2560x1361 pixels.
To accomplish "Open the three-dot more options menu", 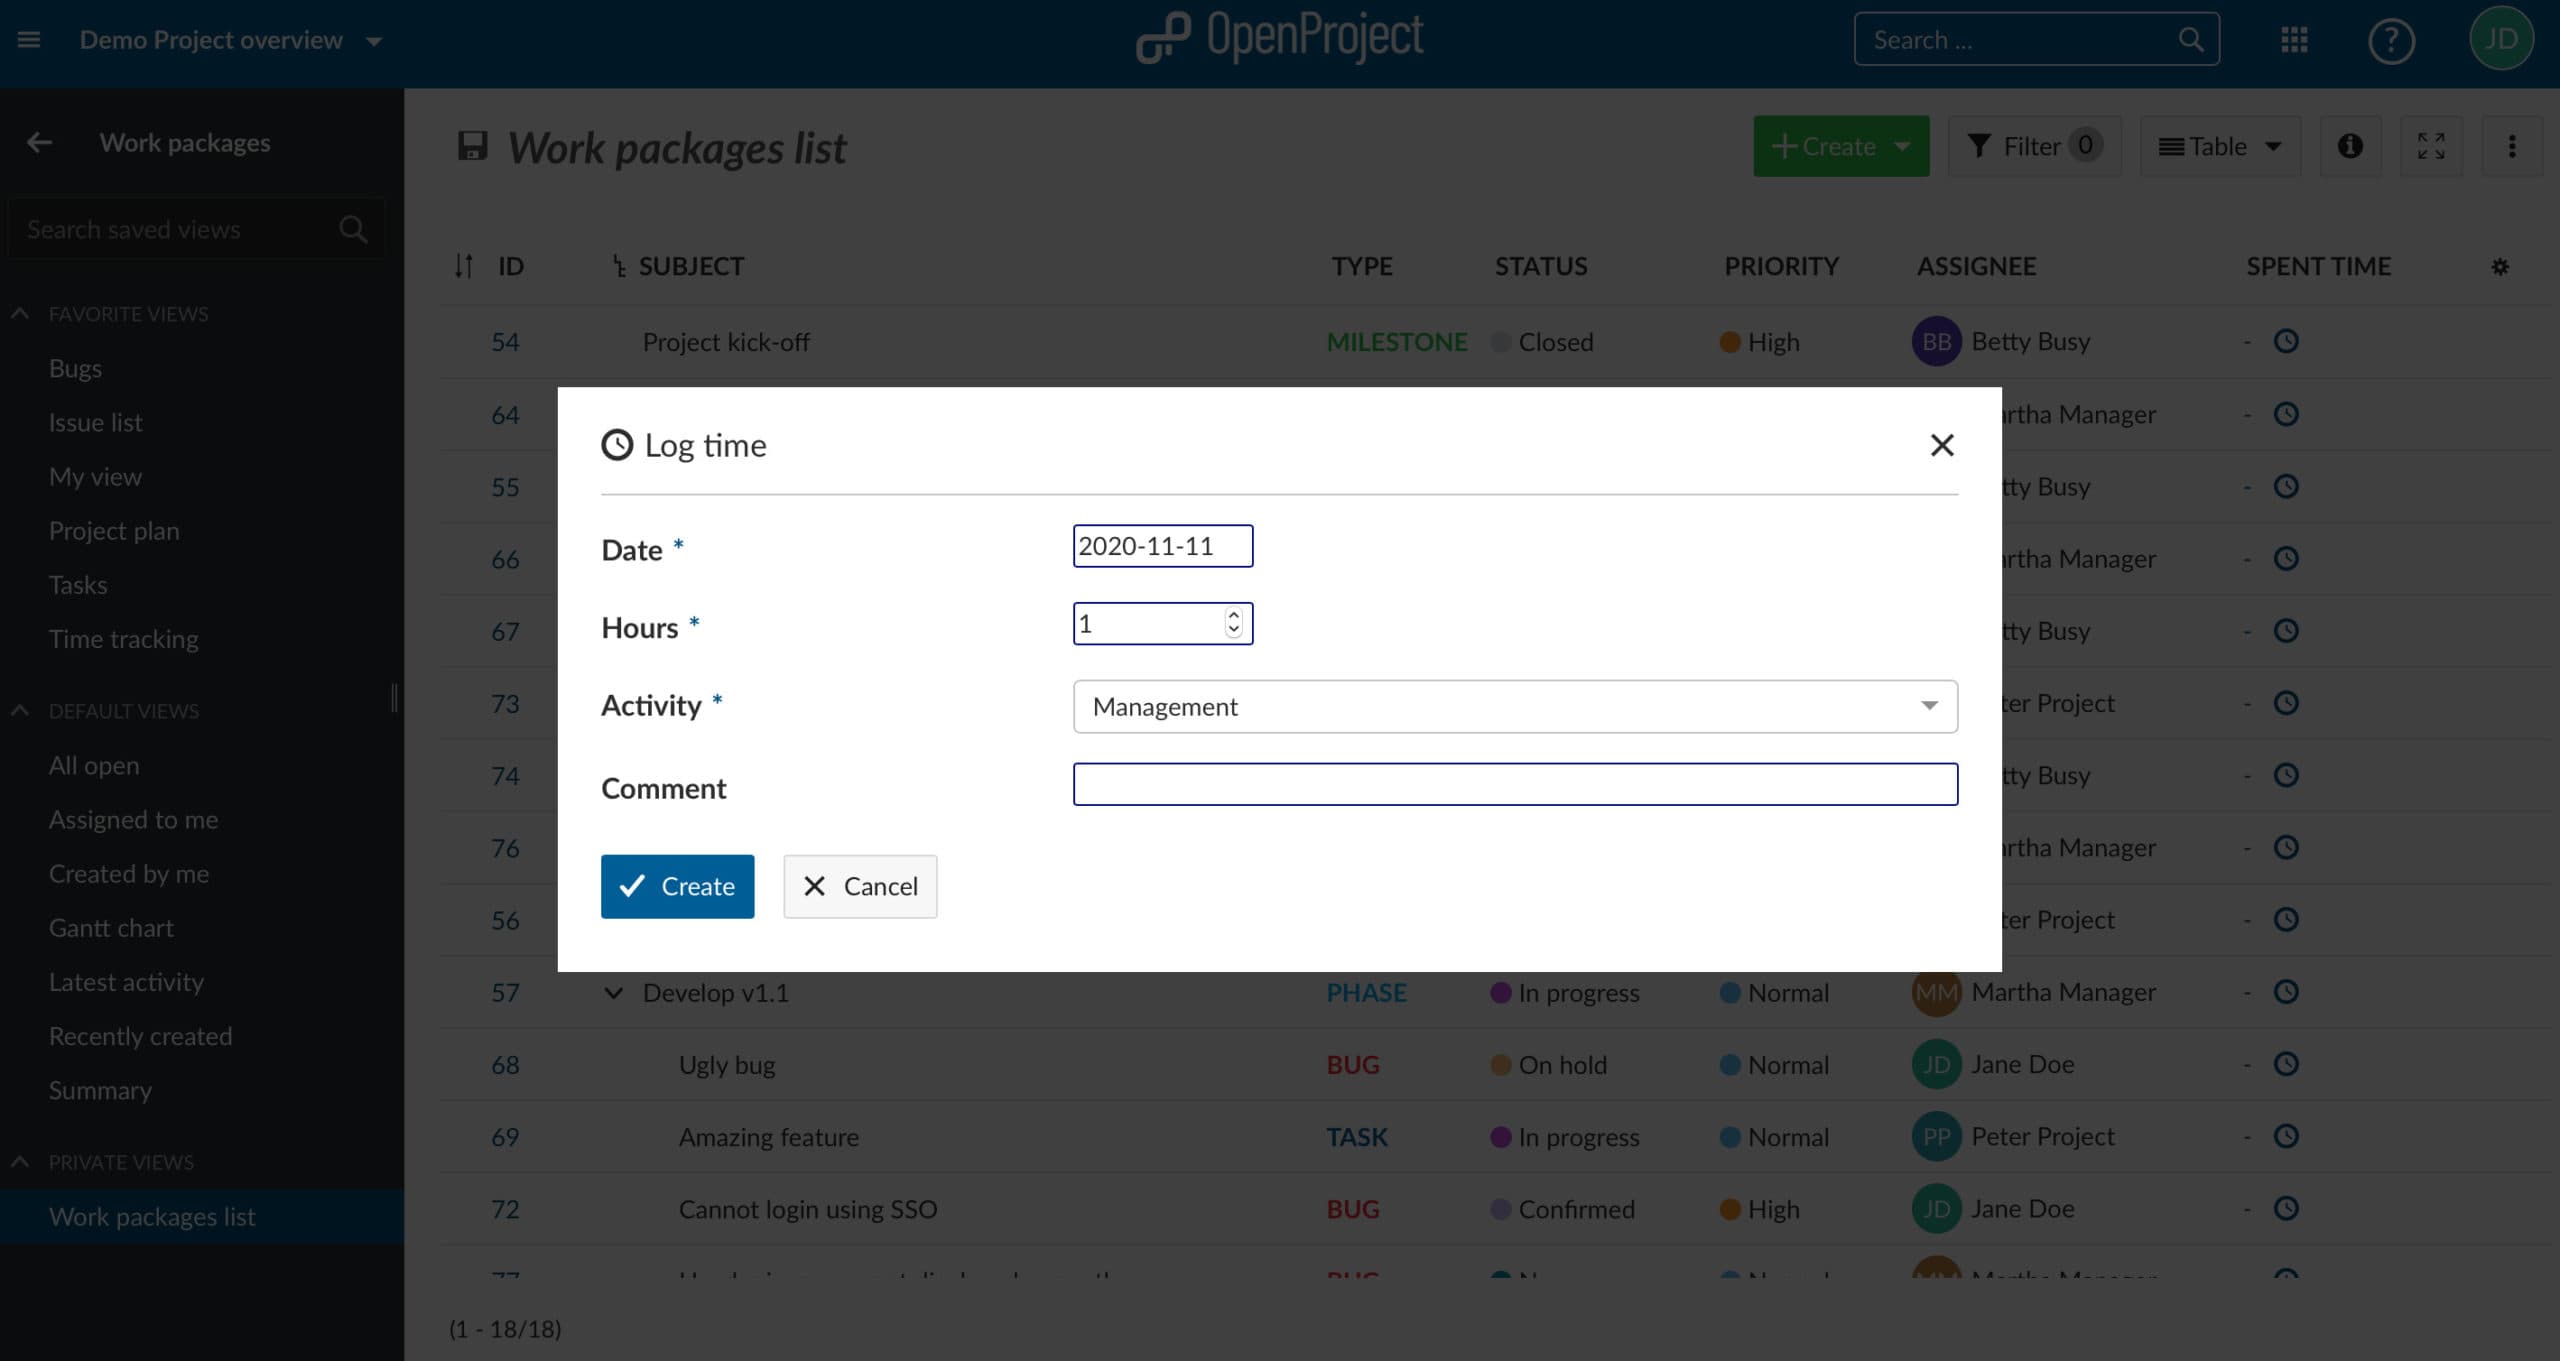I will 2511,146.
